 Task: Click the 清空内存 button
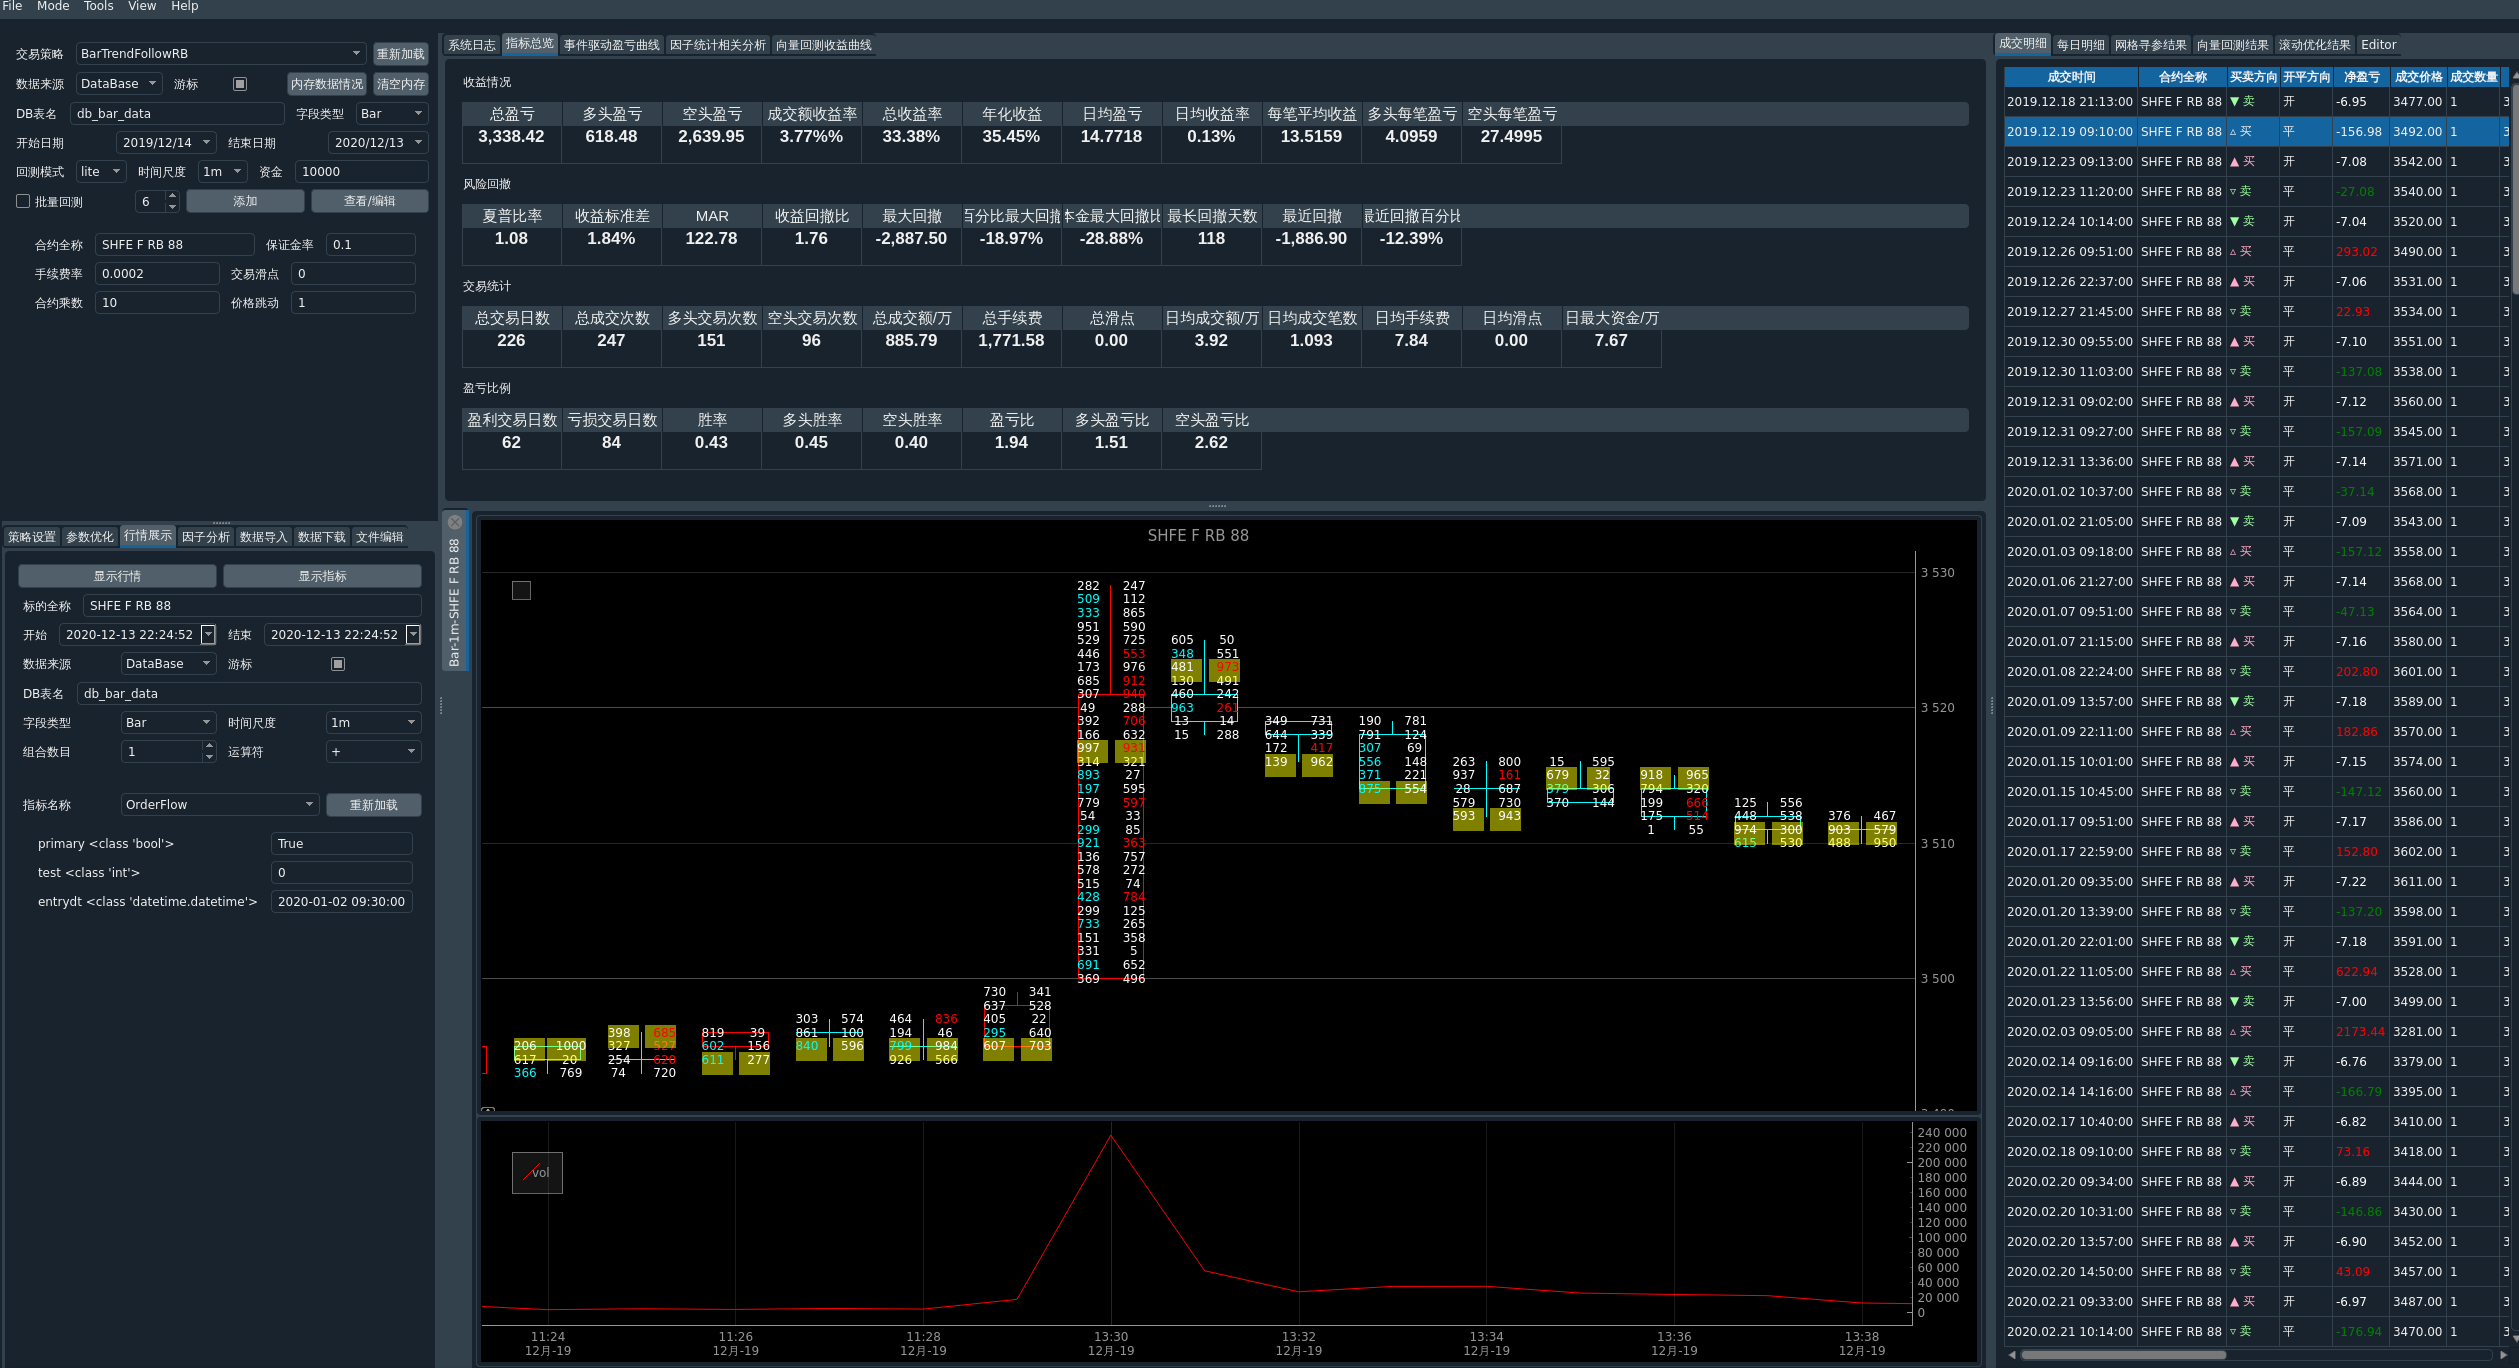tap(400, 84)
